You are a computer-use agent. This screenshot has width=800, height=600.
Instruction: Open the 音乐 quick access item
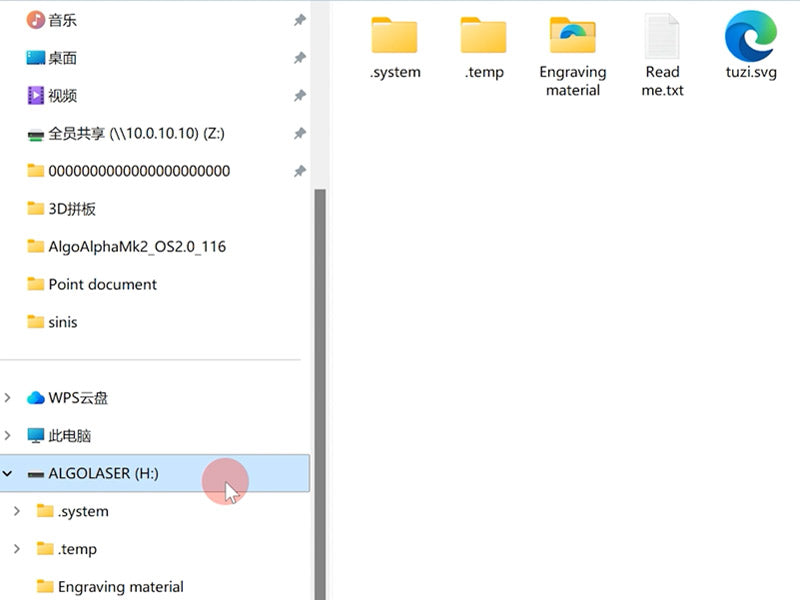pos(62,20)
